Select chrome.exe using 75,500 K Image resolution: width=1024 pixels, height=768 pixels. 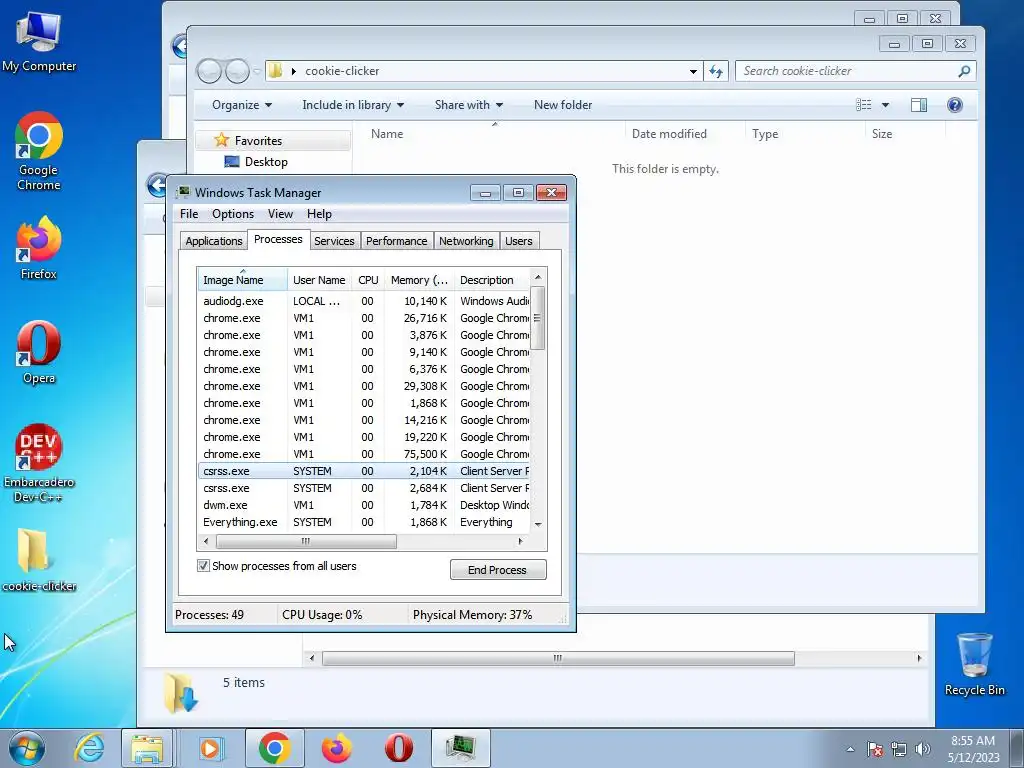(363, 454)
